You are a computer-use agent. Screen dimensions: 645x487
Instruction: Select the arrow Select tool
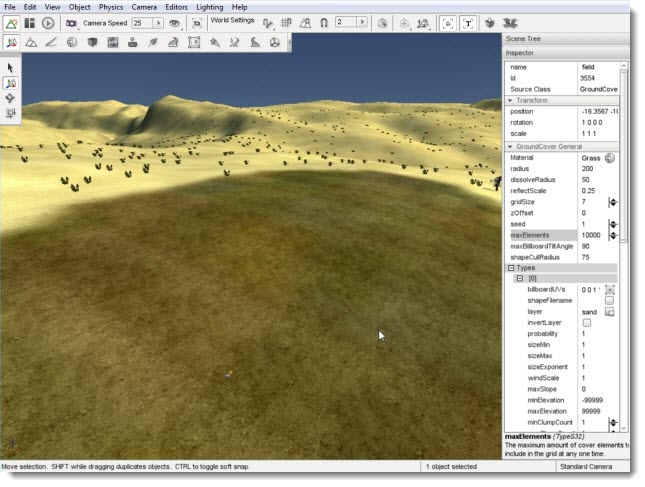[x=11, y=68]
